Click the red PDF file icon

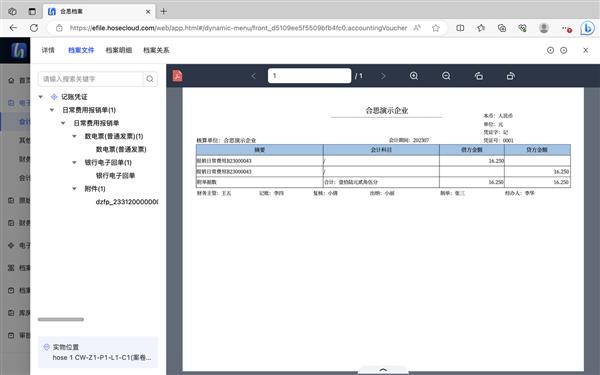pos(177,75)
